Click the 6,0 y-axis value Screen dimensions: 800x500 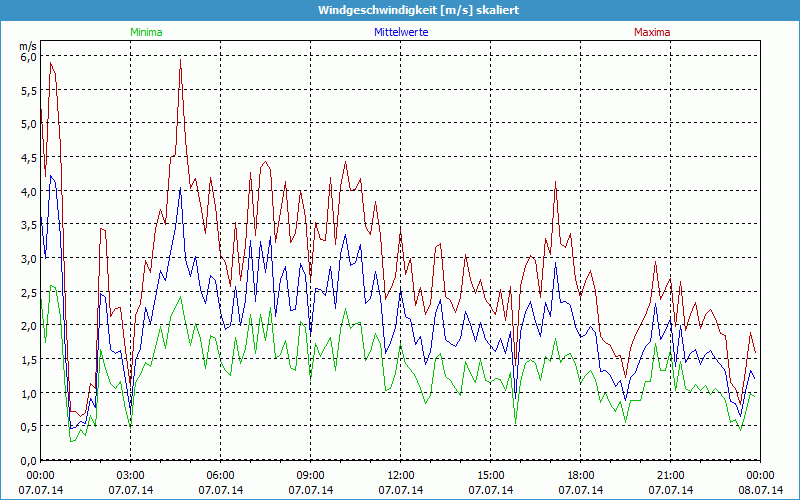click(29, 57)
